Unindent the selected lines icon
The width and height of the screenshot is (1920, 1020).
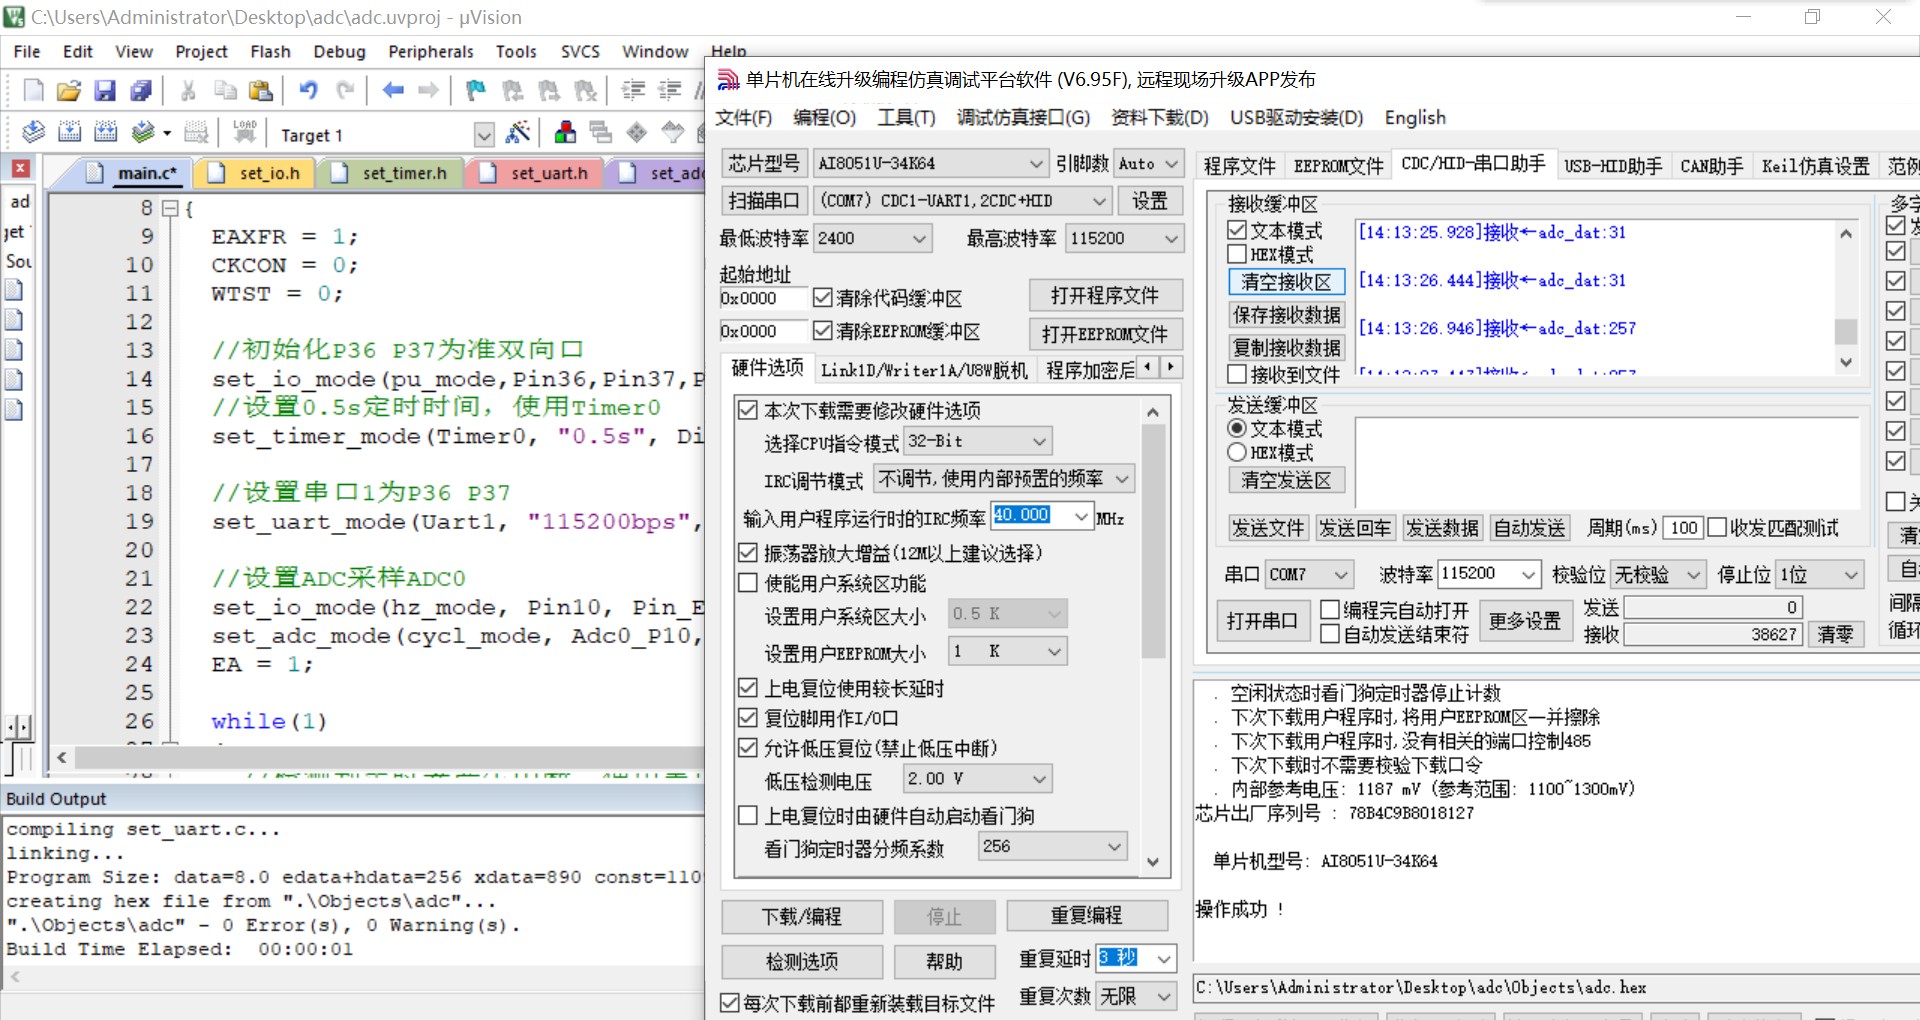[x=669, y=91]
